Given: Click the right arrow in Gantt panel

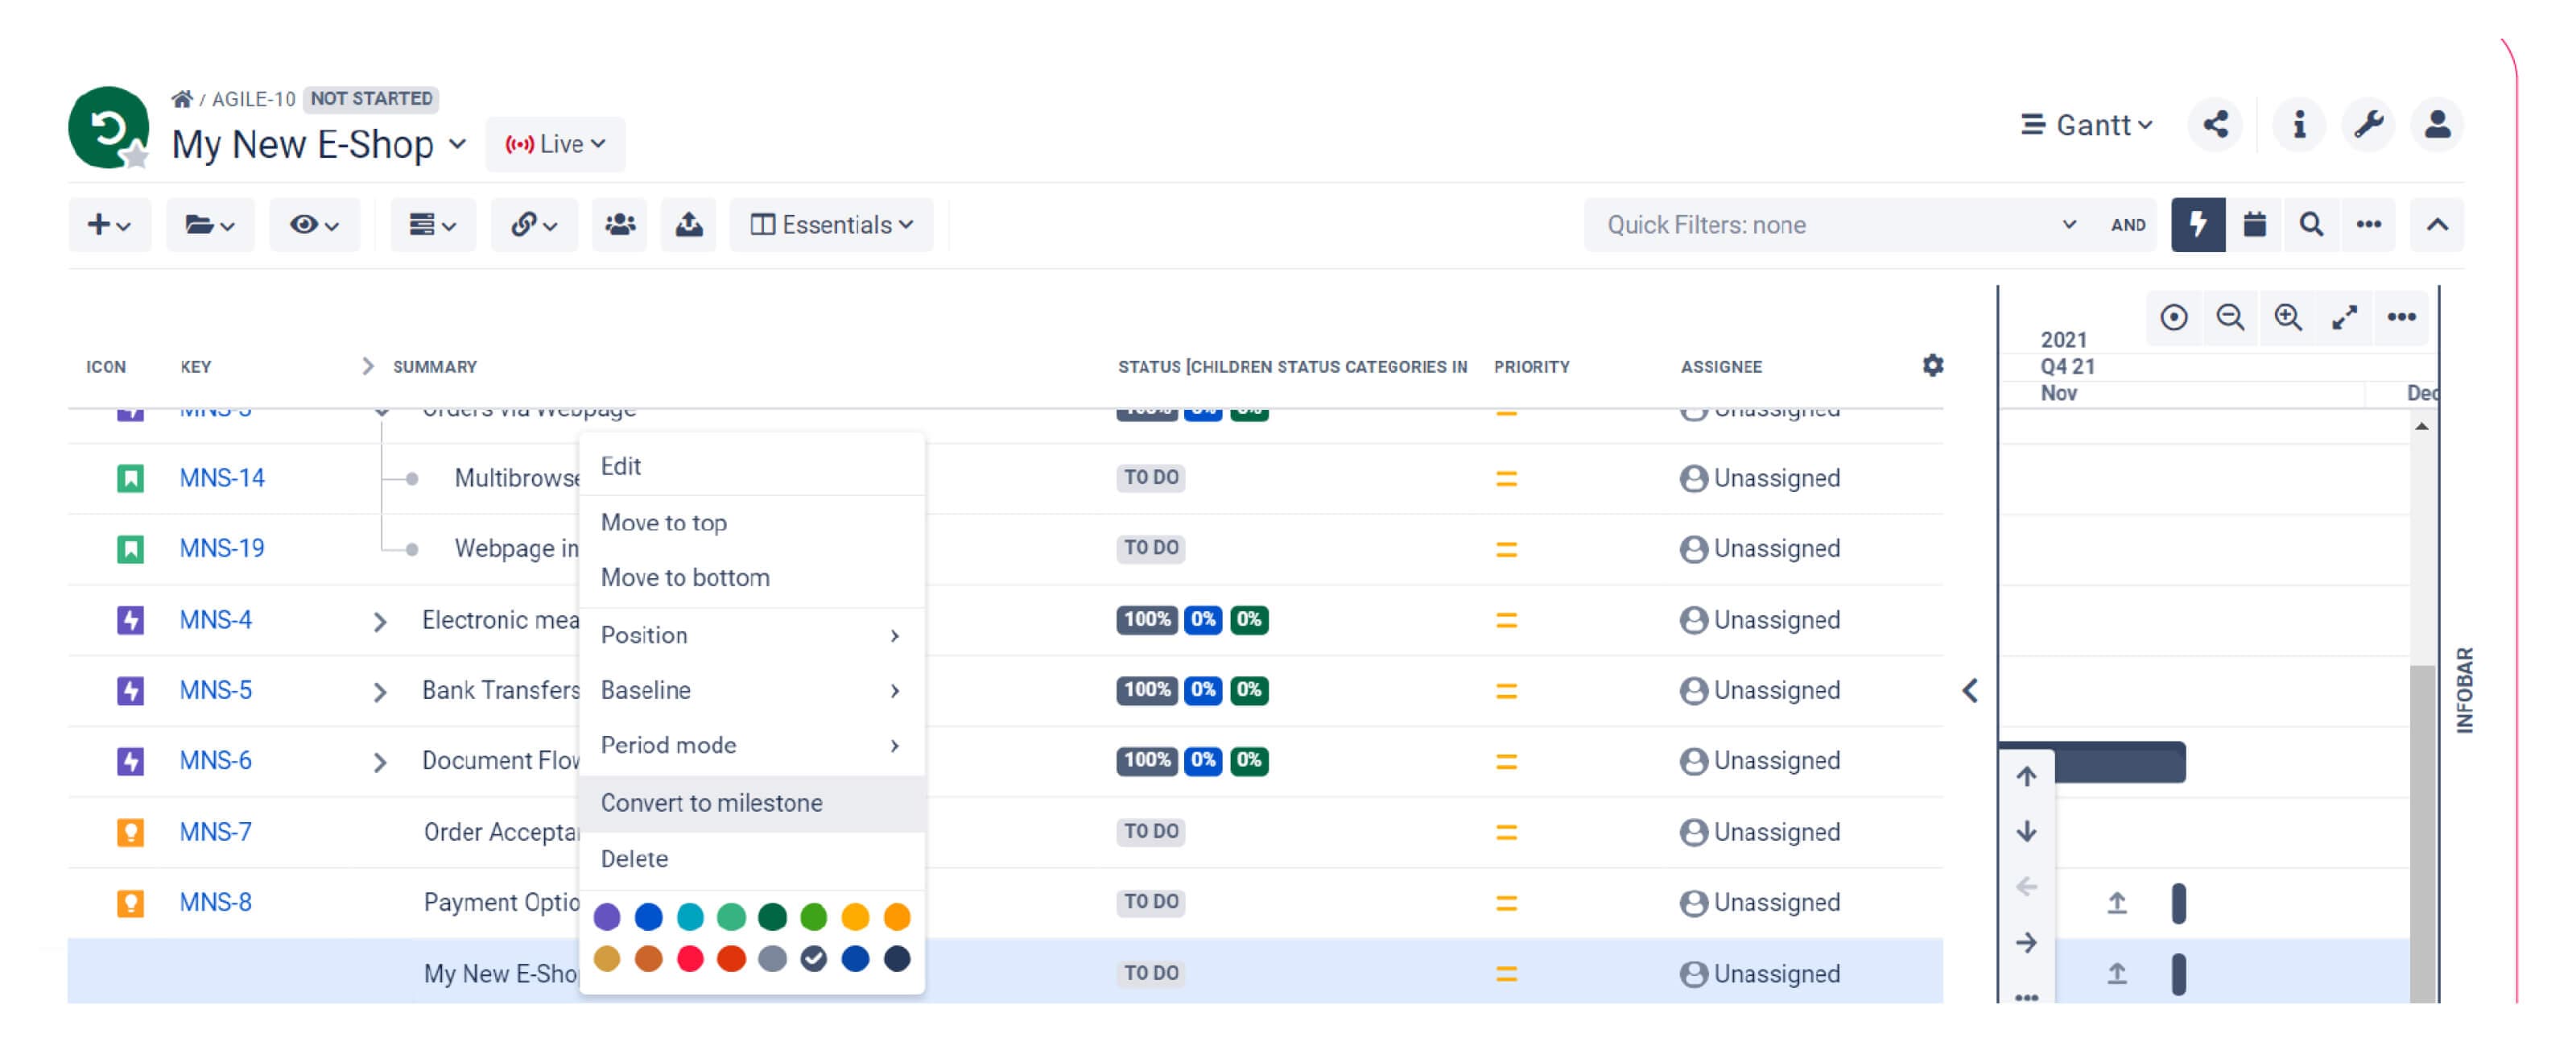Looking at the screenshot, I should pos(2026,943).
